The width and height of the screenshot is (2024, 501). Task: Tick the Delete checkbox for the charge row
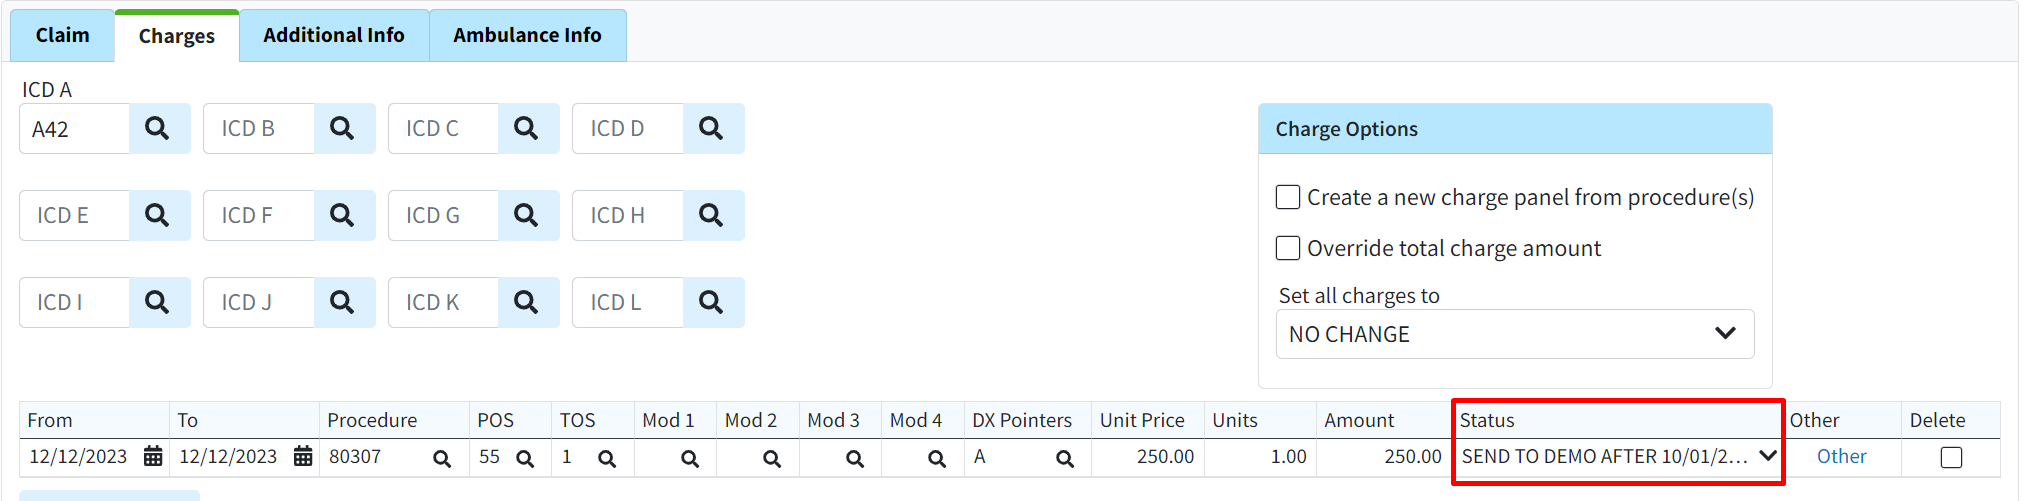click(1951, 457)
